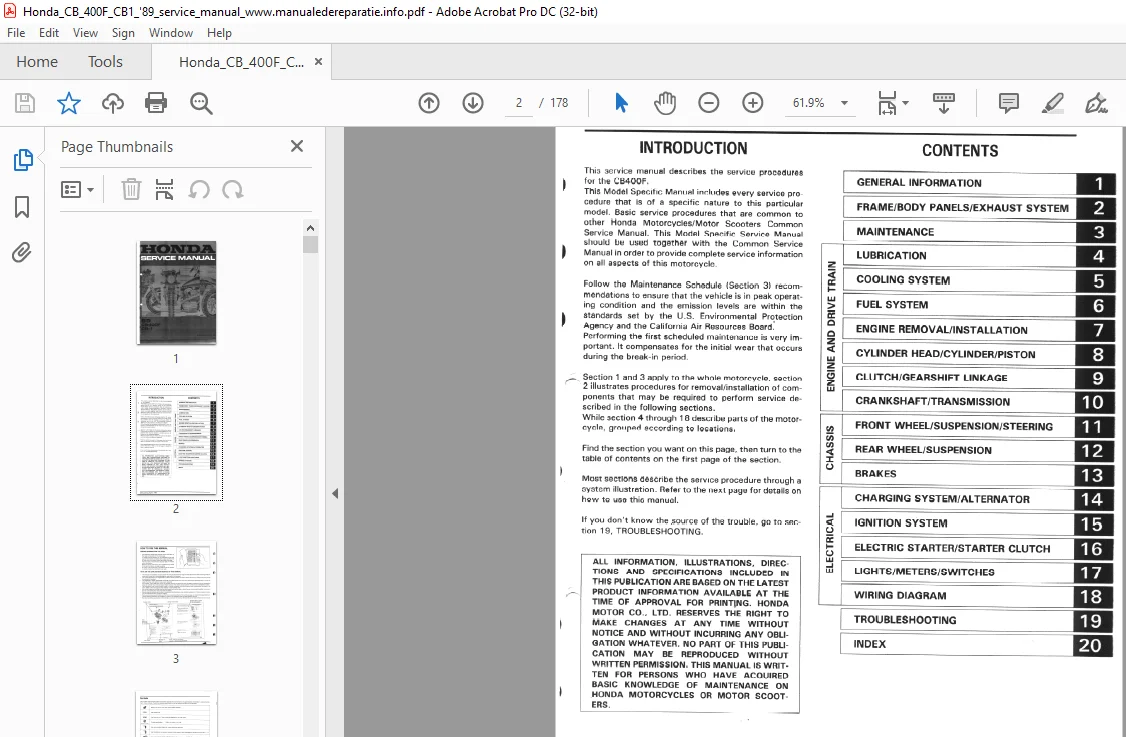
Task: Select the Honda_CB_400F document tab
Action: coord(241,62)
